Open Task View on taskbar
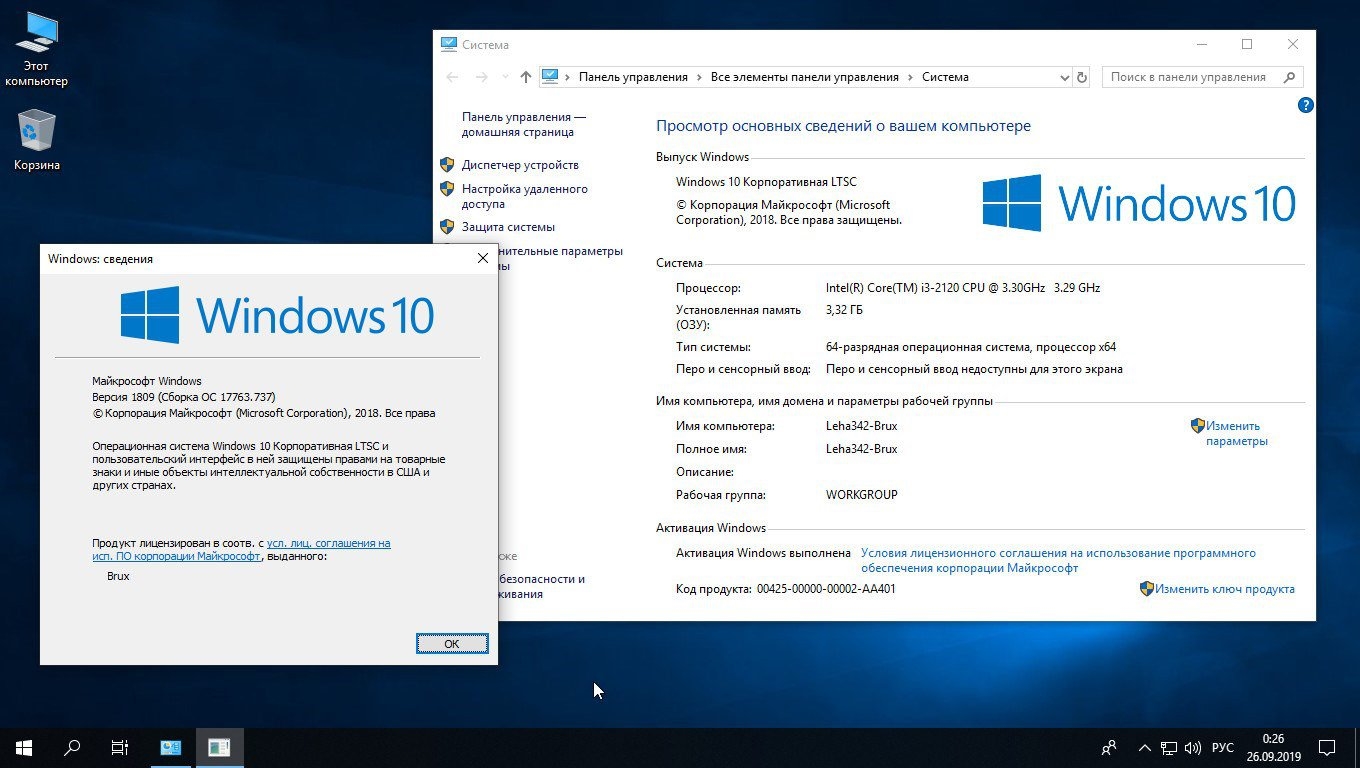 pos(120,747)
